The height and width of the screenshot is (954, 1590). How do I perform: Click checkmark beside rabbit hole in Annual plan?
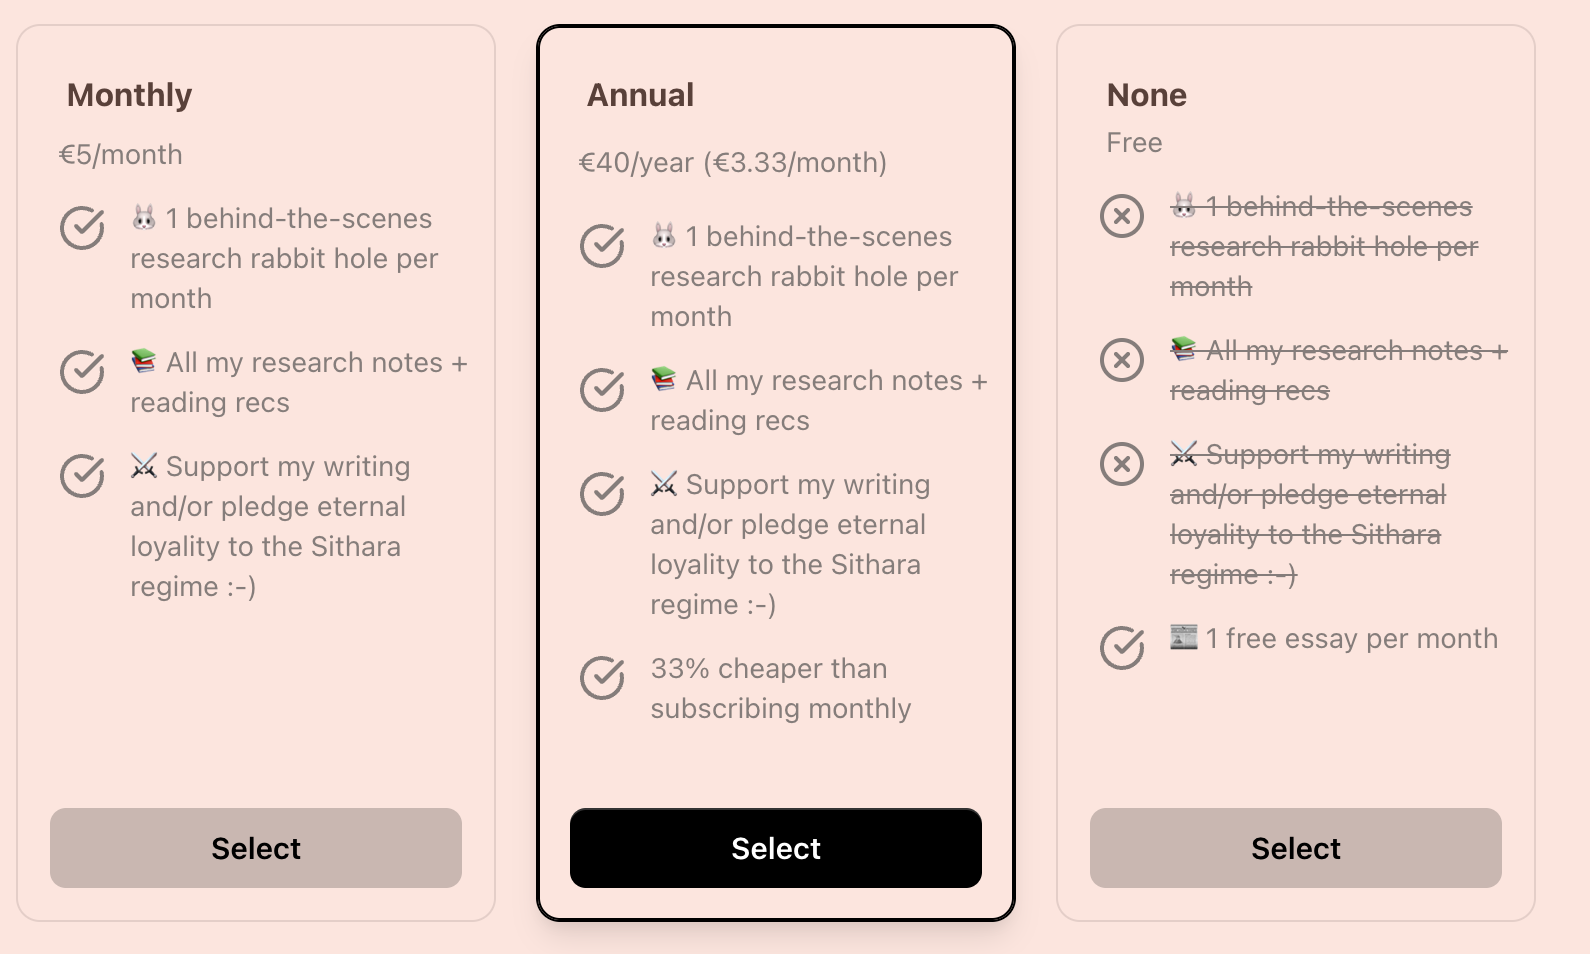(602, 245)
